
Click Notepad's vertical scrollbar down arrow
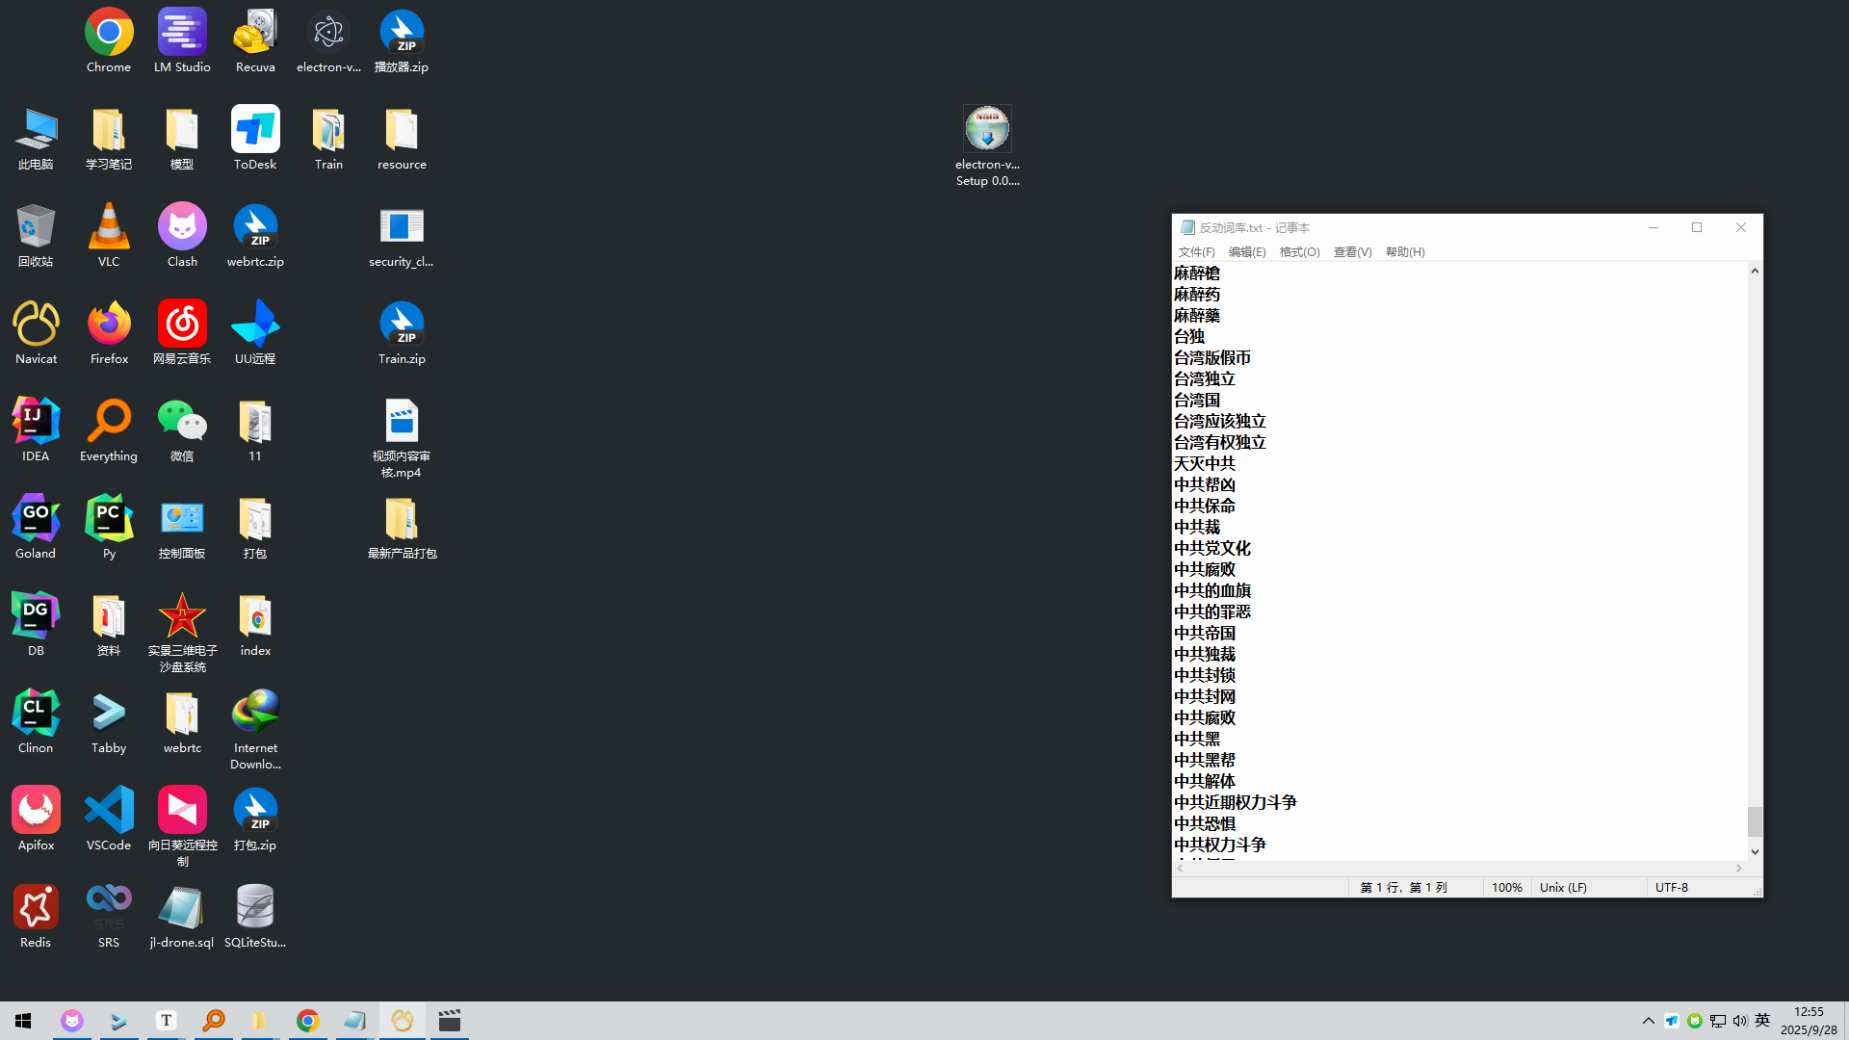pyautogui.click(x=1754, y=852)
